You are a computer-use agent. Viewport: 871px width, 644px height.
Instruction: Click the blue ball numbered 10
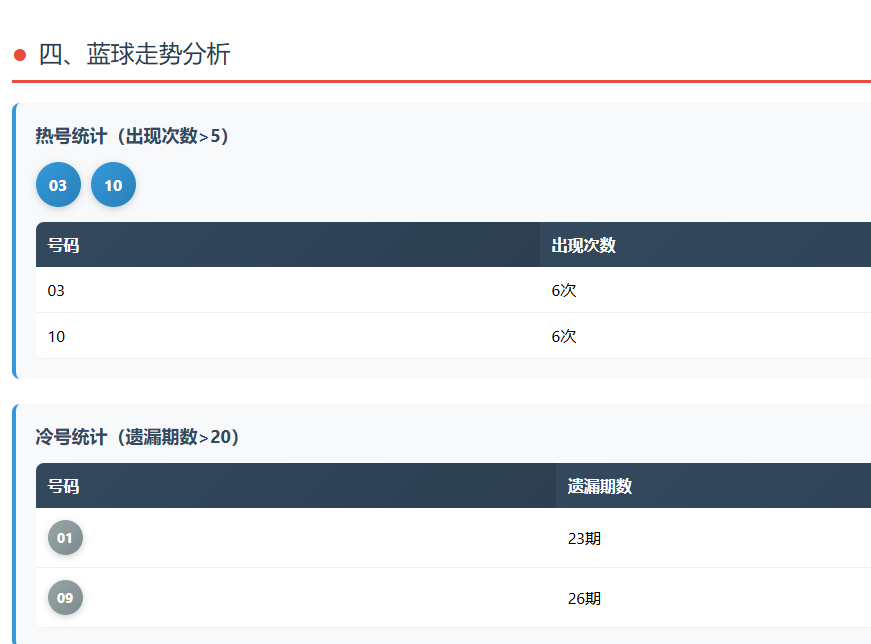pyautogui.click(x=113, y=185)
